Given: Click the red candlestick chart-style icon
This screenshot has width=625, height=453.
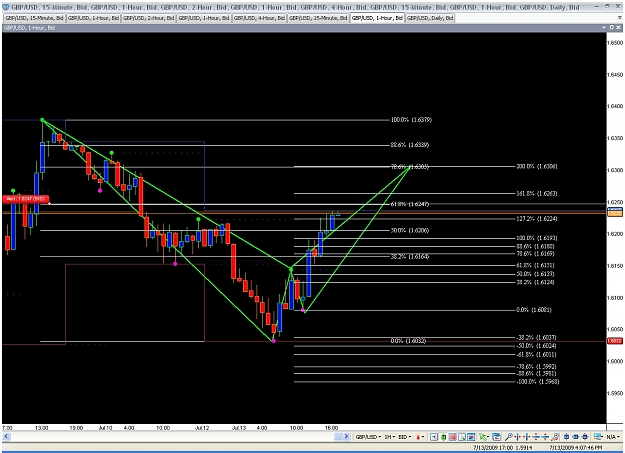Looking at the screenshot, I should pos(418,437).
